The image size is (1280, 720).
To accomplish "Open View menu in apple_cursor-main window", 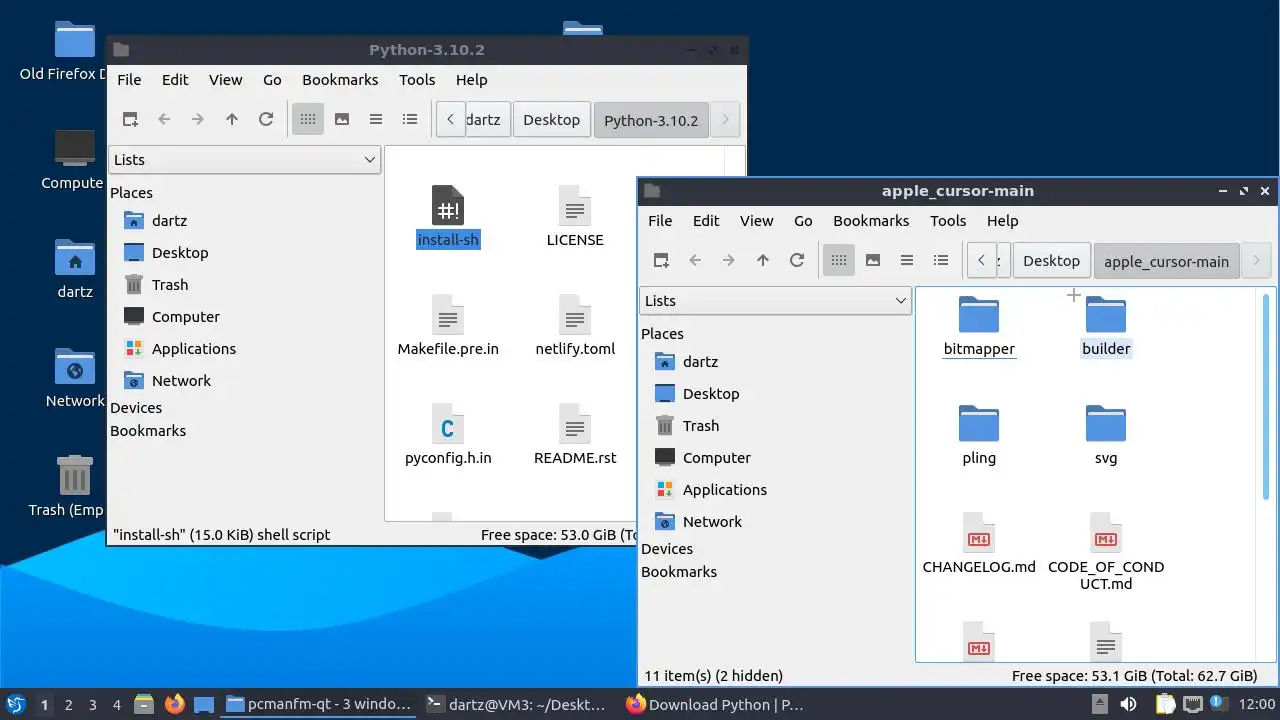I will (x=756, y=221).
